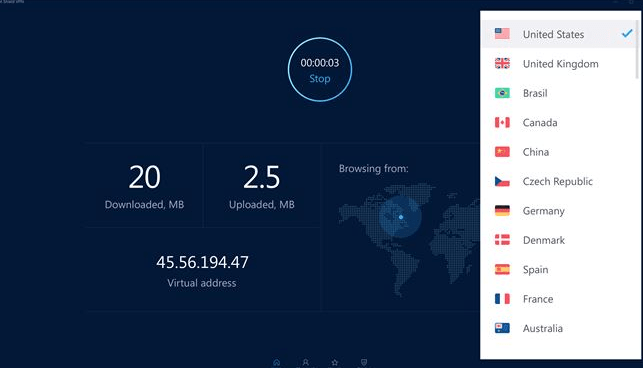Click the location dot on world map
The height and width of the screenshot is (368, 643).
click(x=401, y=217)
